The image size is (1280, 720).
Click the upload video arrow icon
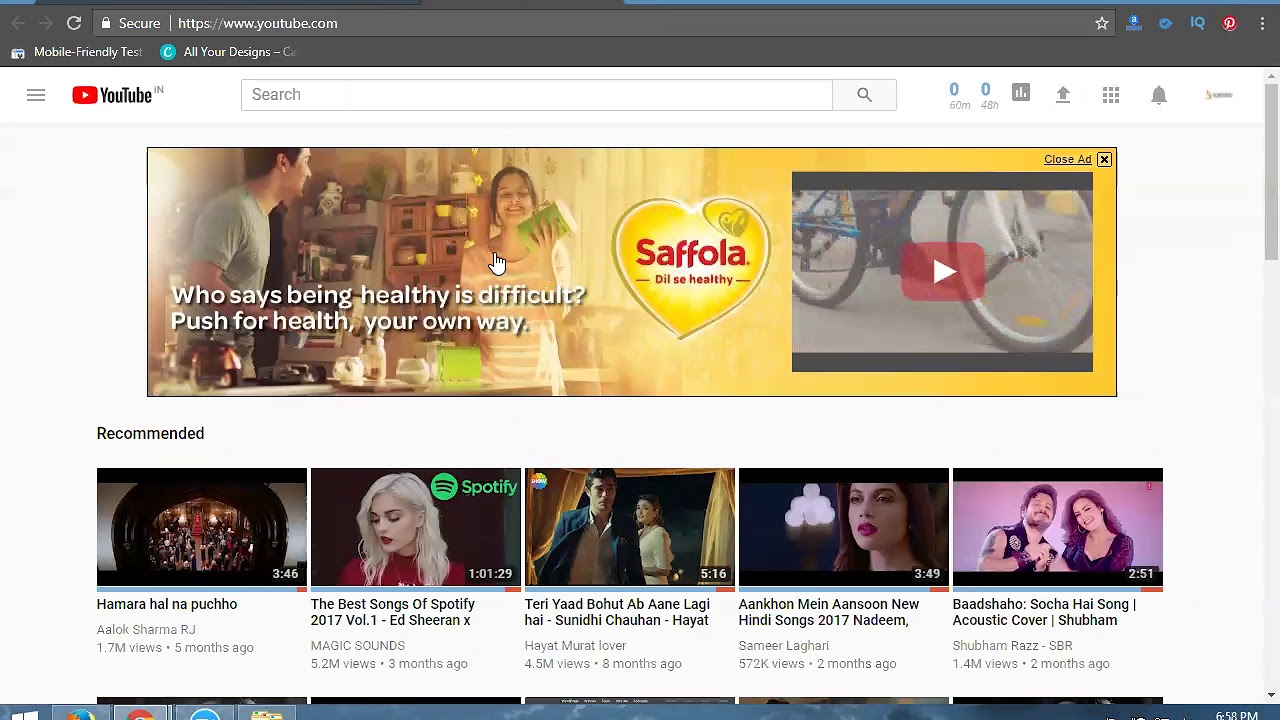click(1063, 94)
